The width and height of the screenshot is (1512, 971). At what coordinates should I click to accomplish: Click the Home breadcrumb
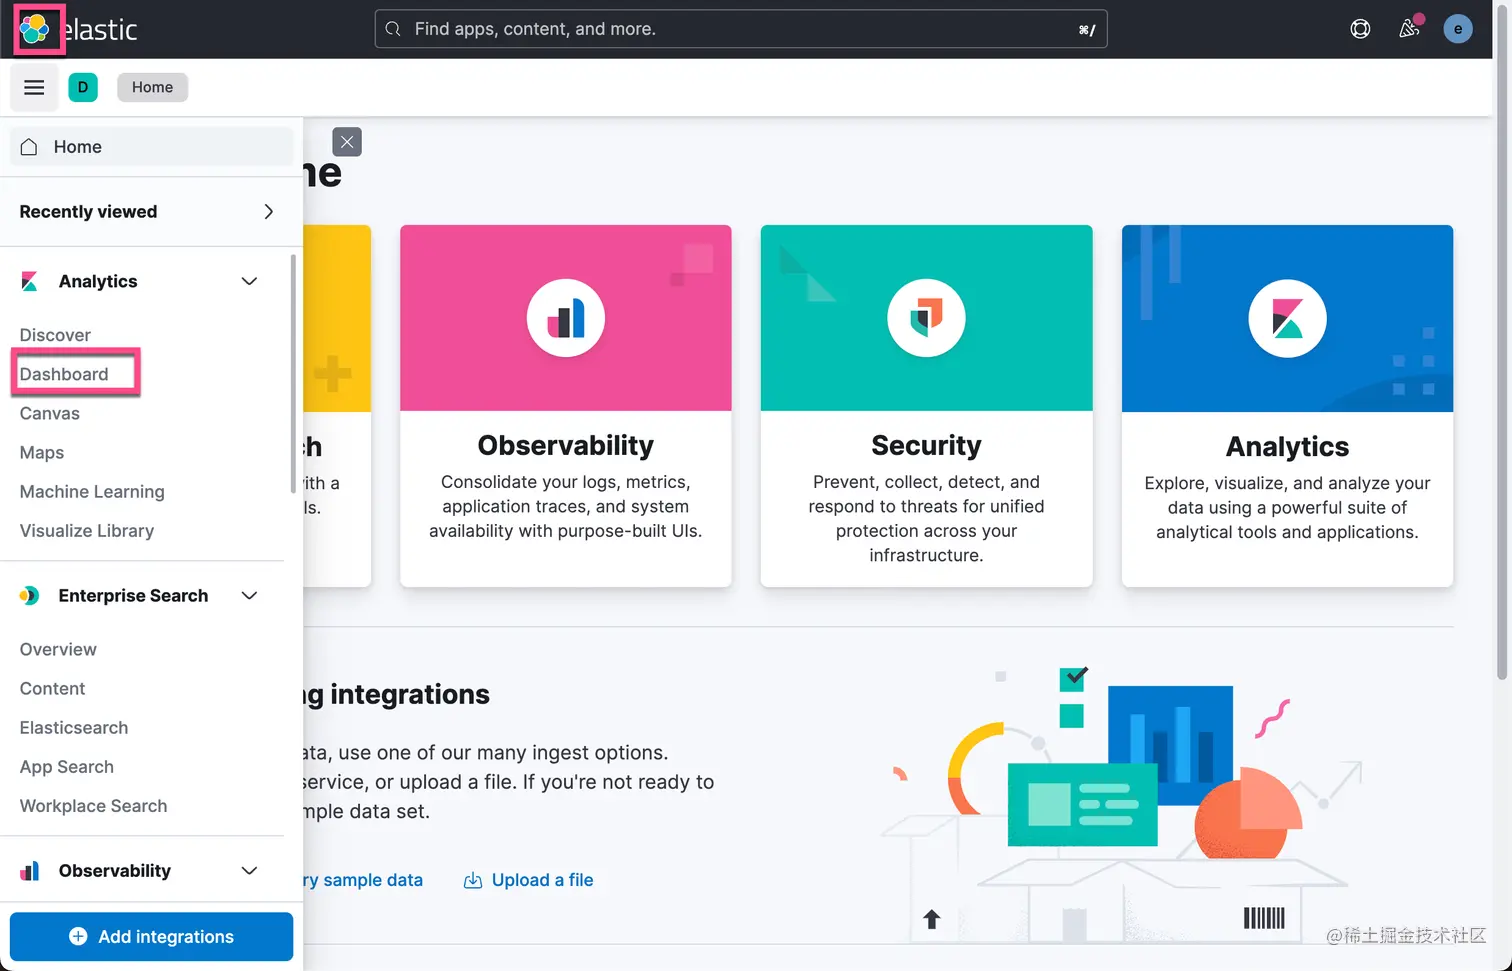pyautogui.click(x=152, y=87)
